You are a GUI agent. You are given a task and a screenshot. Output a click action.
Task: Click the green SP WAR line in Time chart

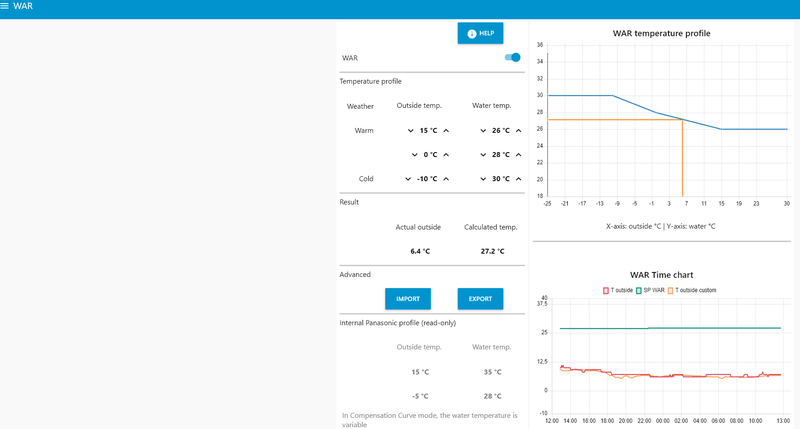pyautogui.click(x=670, y=328)
